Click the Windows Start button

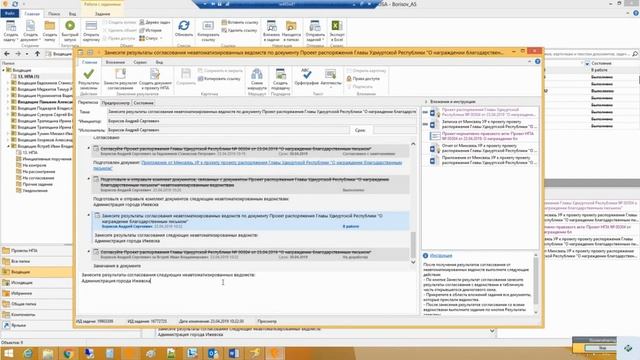(x=8, y=353)
